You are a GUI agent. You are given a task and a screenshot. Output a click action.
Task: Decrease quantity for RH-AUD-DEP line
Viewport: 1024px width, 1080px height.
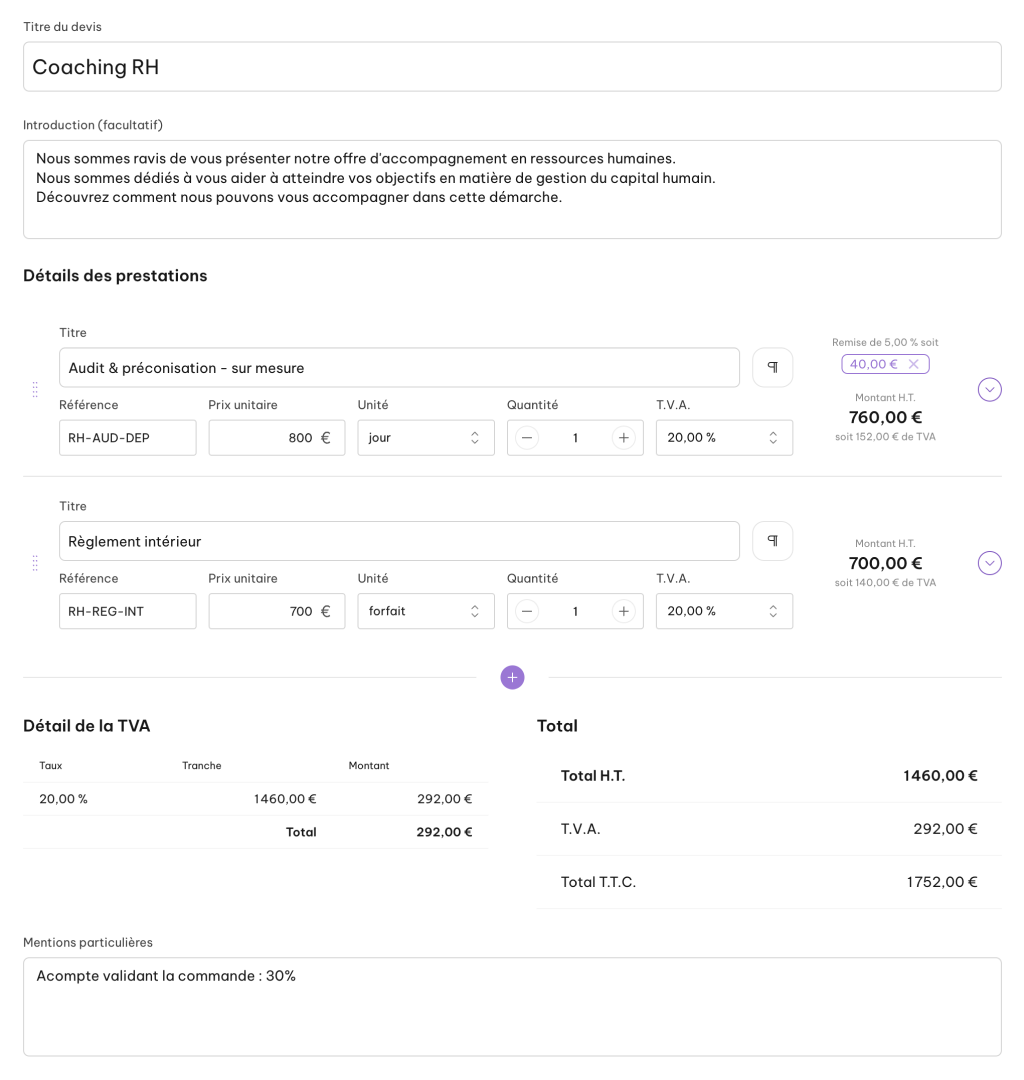point(527,438)
